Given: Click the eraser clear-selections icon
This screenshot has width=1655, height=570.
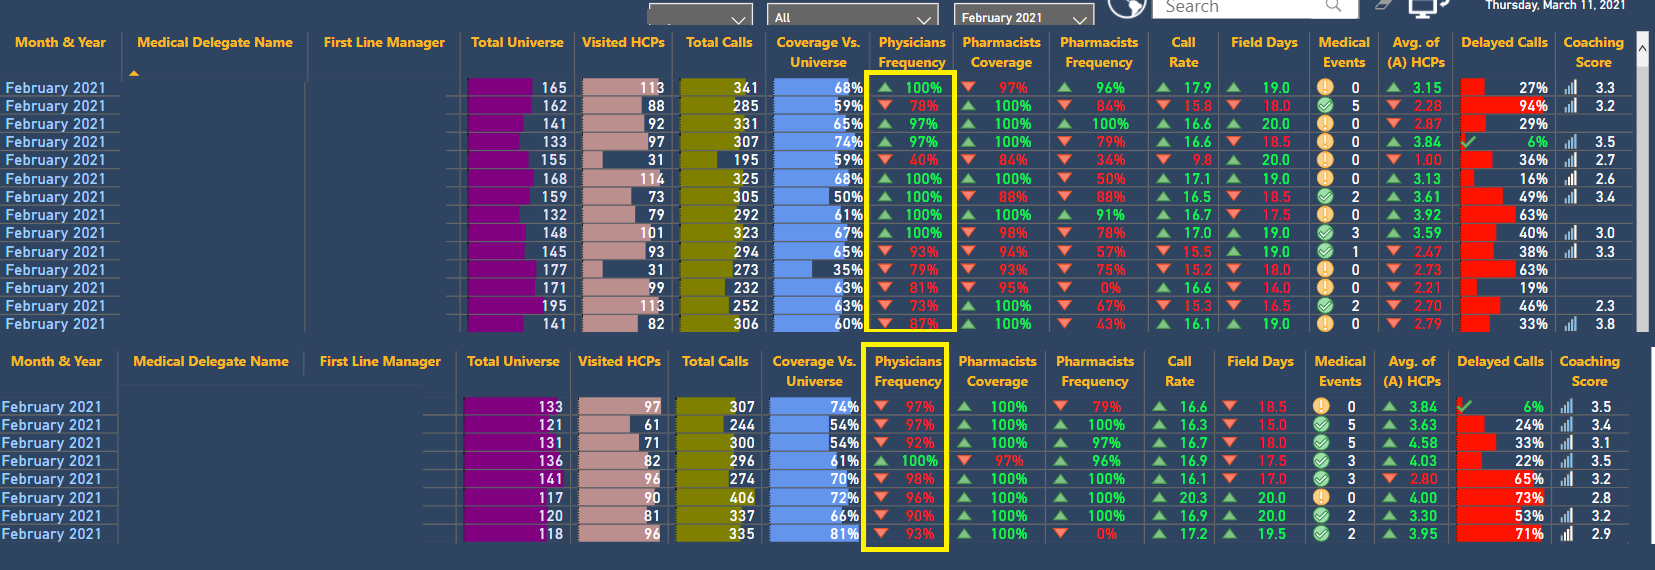Looking at the screenshot, I should (x=1383, y=5).
